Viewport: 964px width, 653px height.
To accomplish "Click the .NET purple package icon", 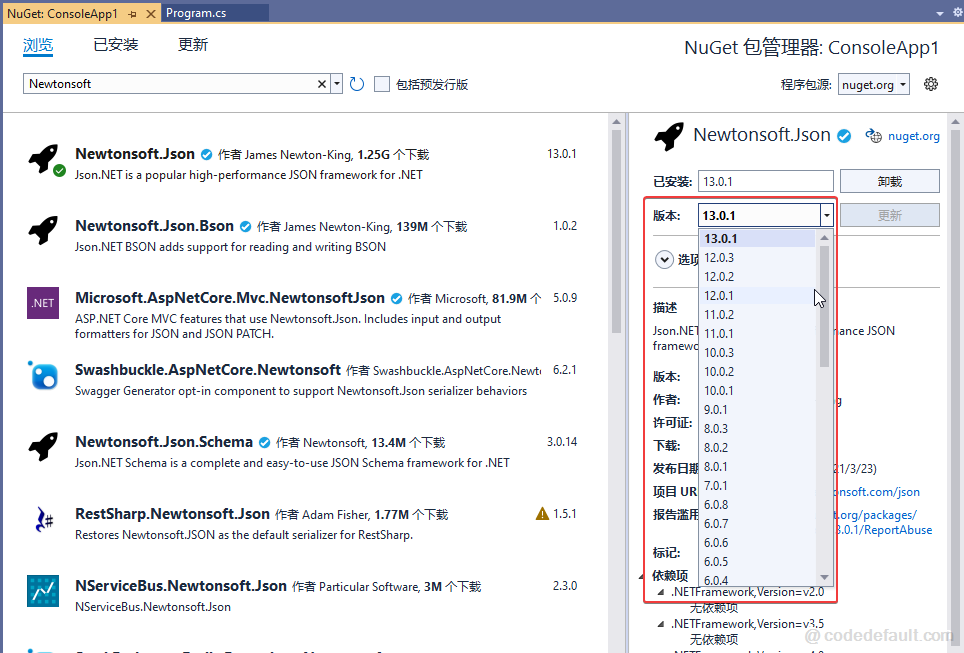I will [x=43, y=303].
